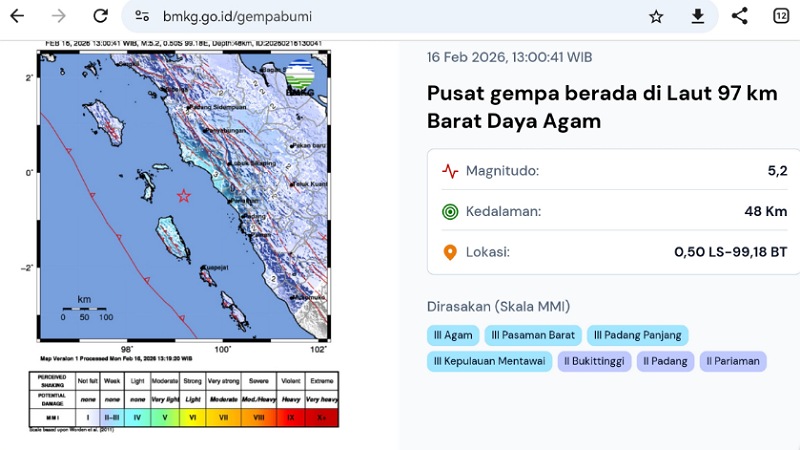Click the MMI VIII orange legend cell
The image size is (800, 450).
click(259, 417)
